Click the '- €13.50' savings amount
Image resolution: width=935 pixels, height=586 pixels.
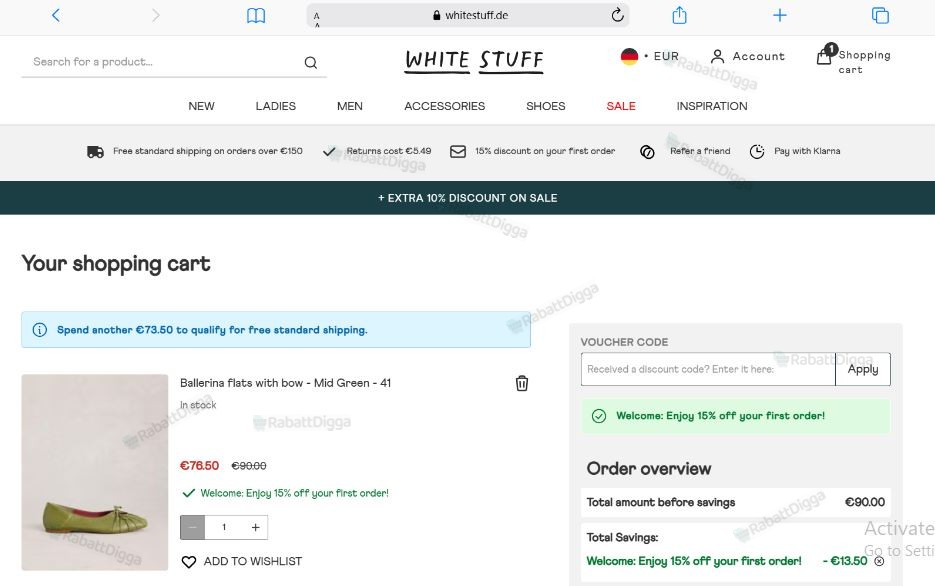coord(844,561)
